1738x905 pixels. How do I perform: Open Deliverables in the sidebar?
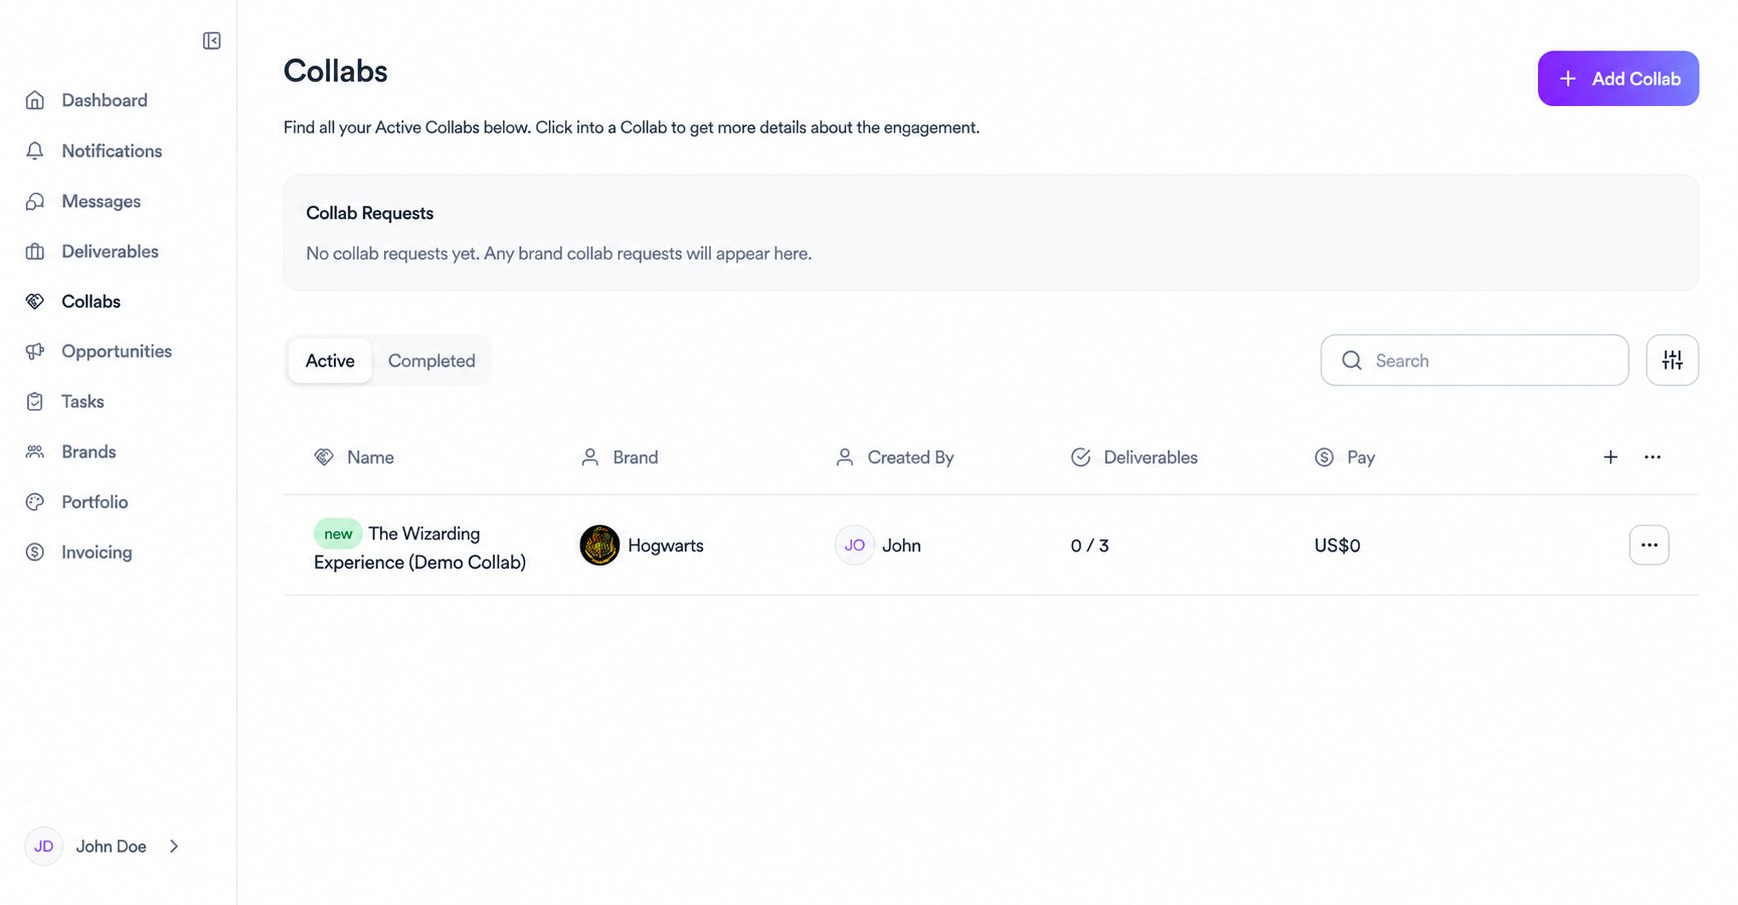coord(109,251)
